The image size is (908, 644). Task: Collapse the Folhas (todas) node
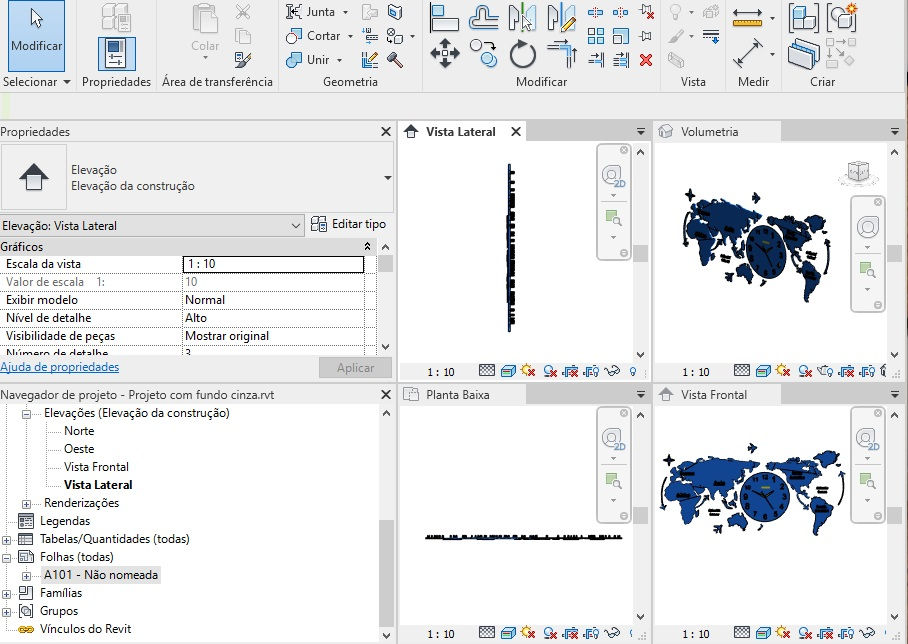6,558
